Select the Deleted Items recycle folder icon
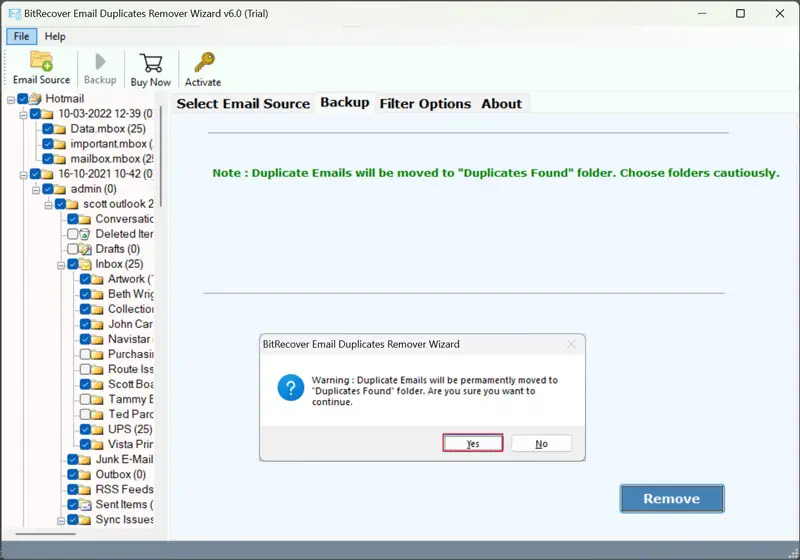800x560 pixels. coord(85,234)
